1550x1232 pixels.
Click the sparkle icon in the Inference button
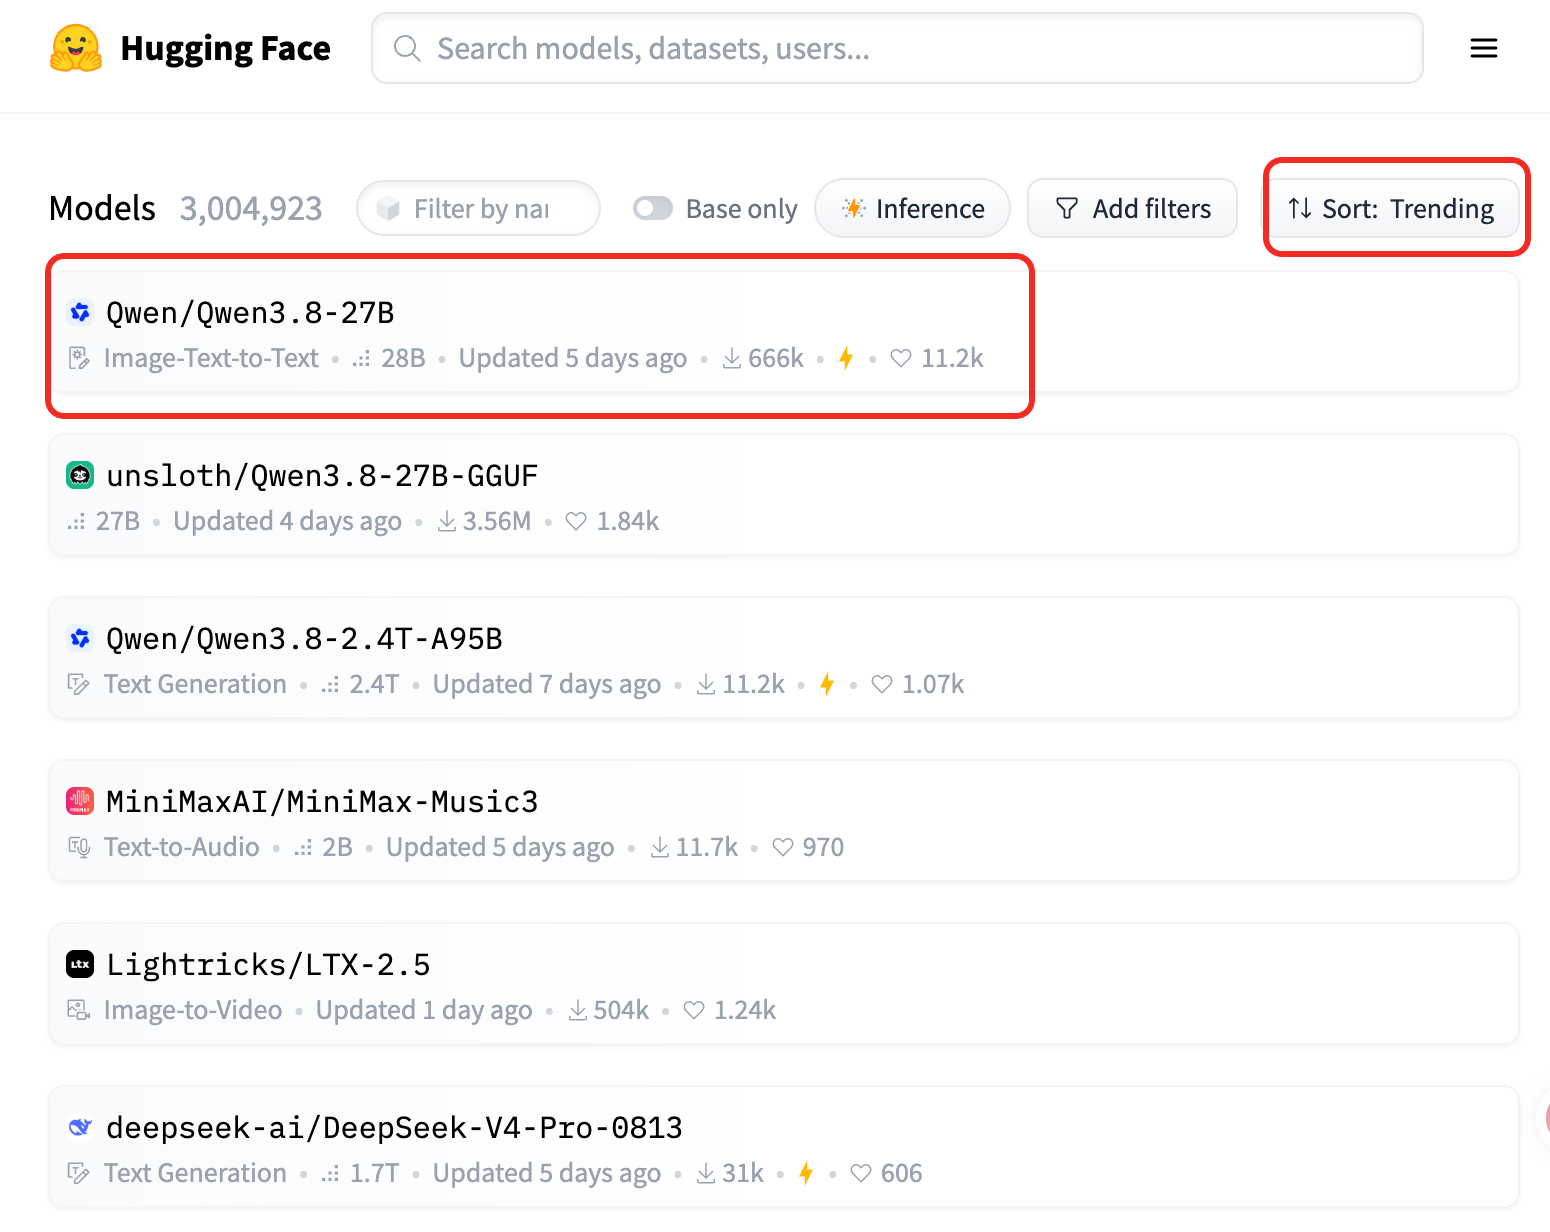853,208
